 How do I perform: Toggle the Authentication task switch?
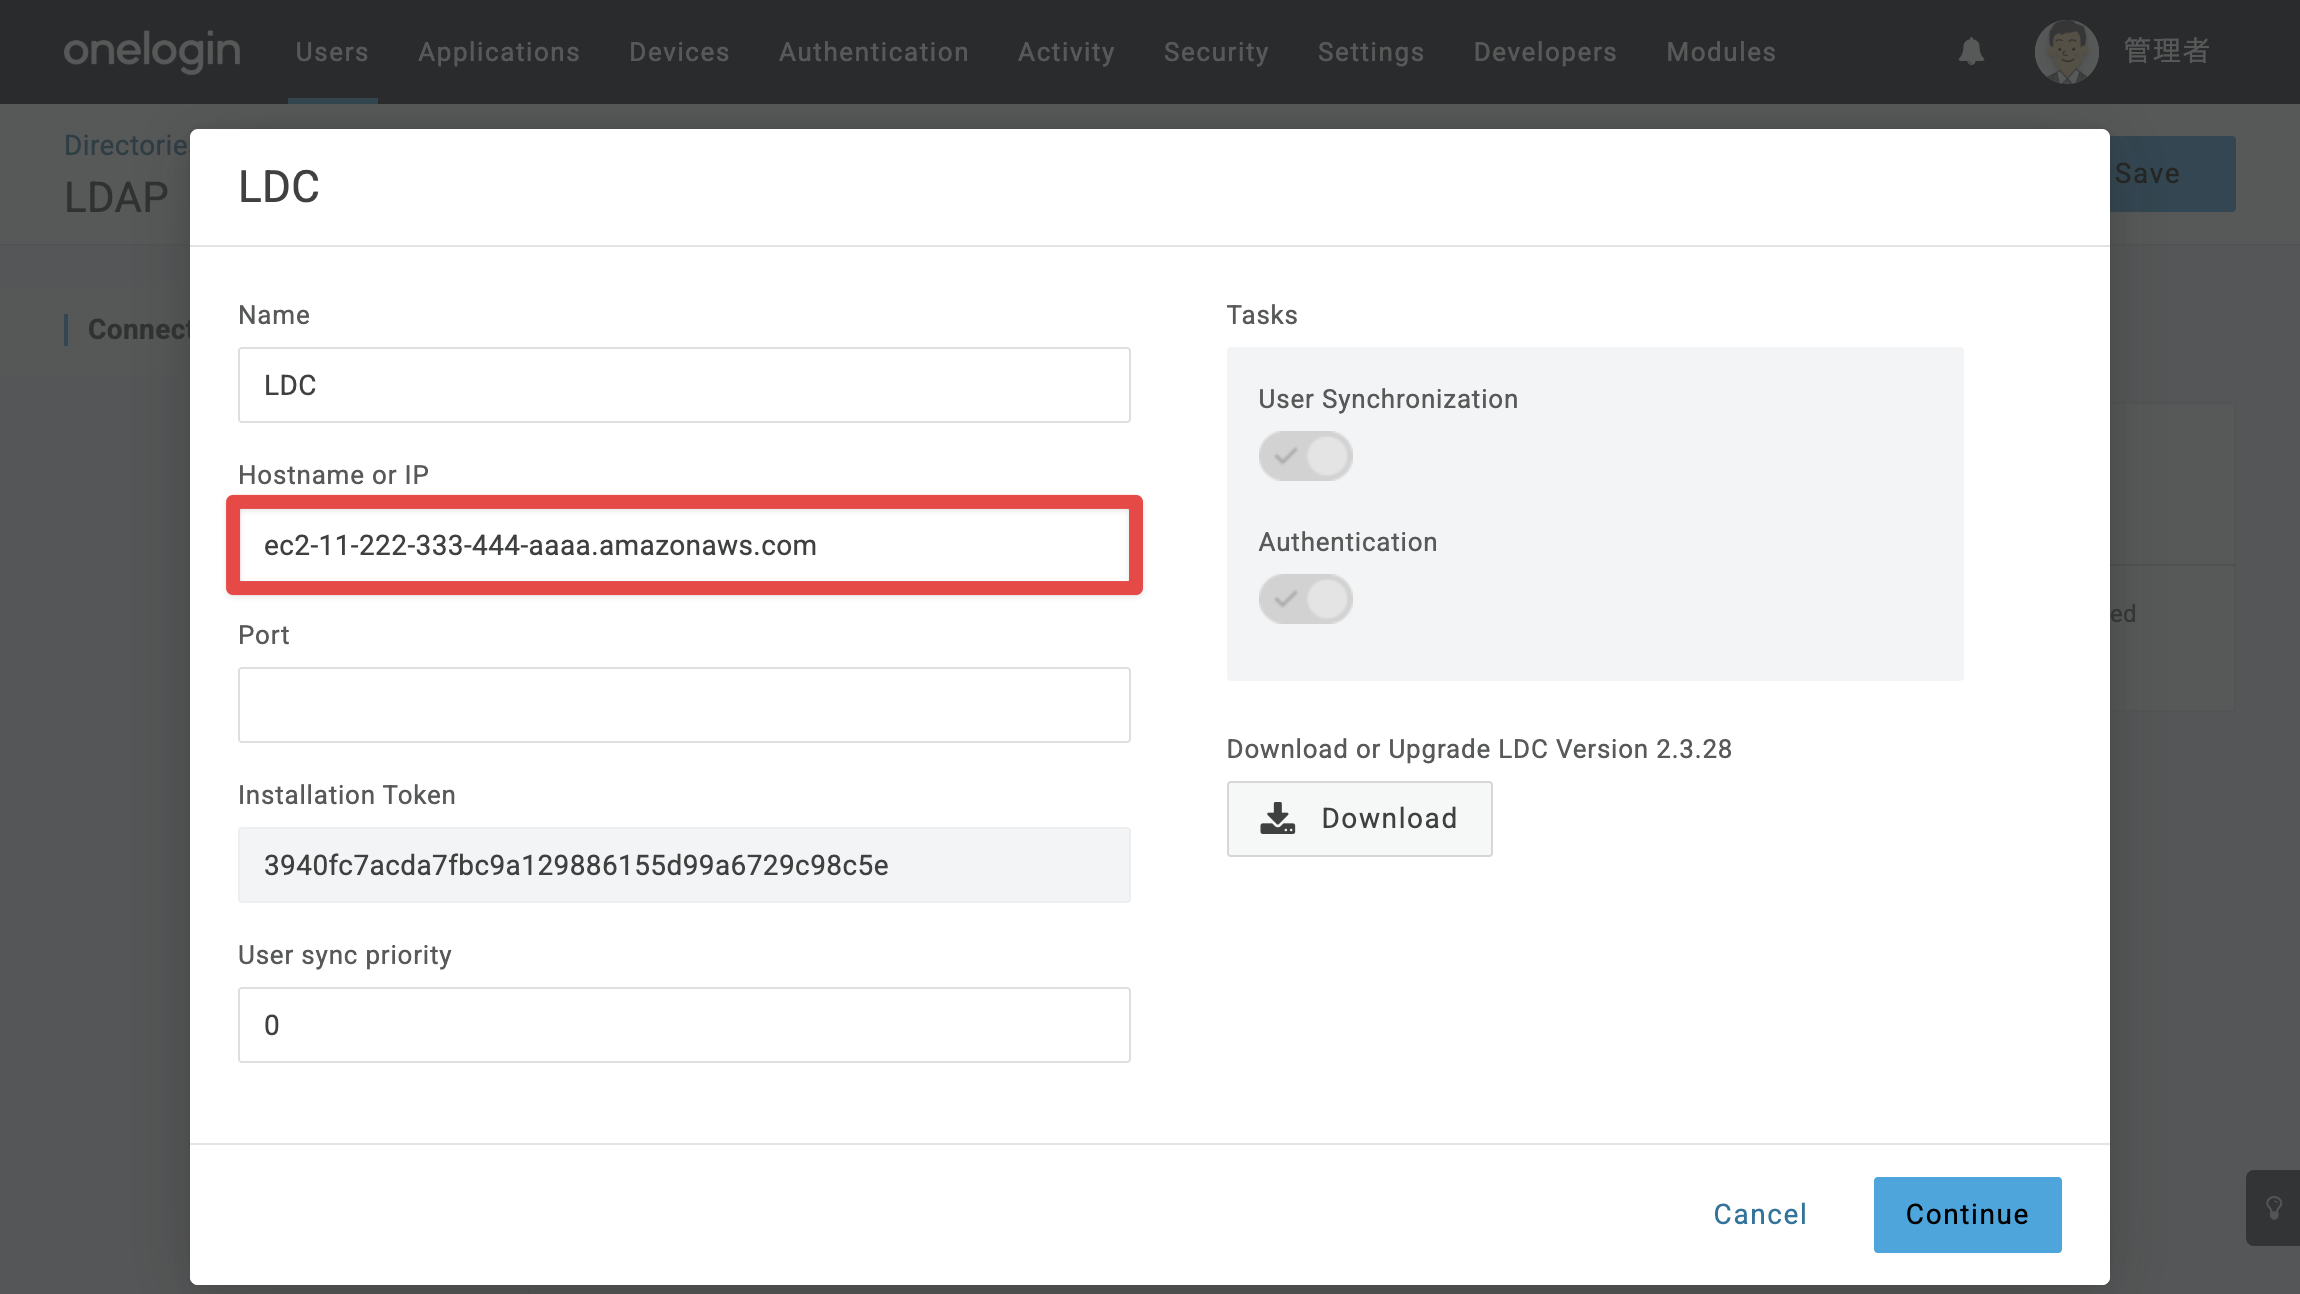[x=1305, y=599]
